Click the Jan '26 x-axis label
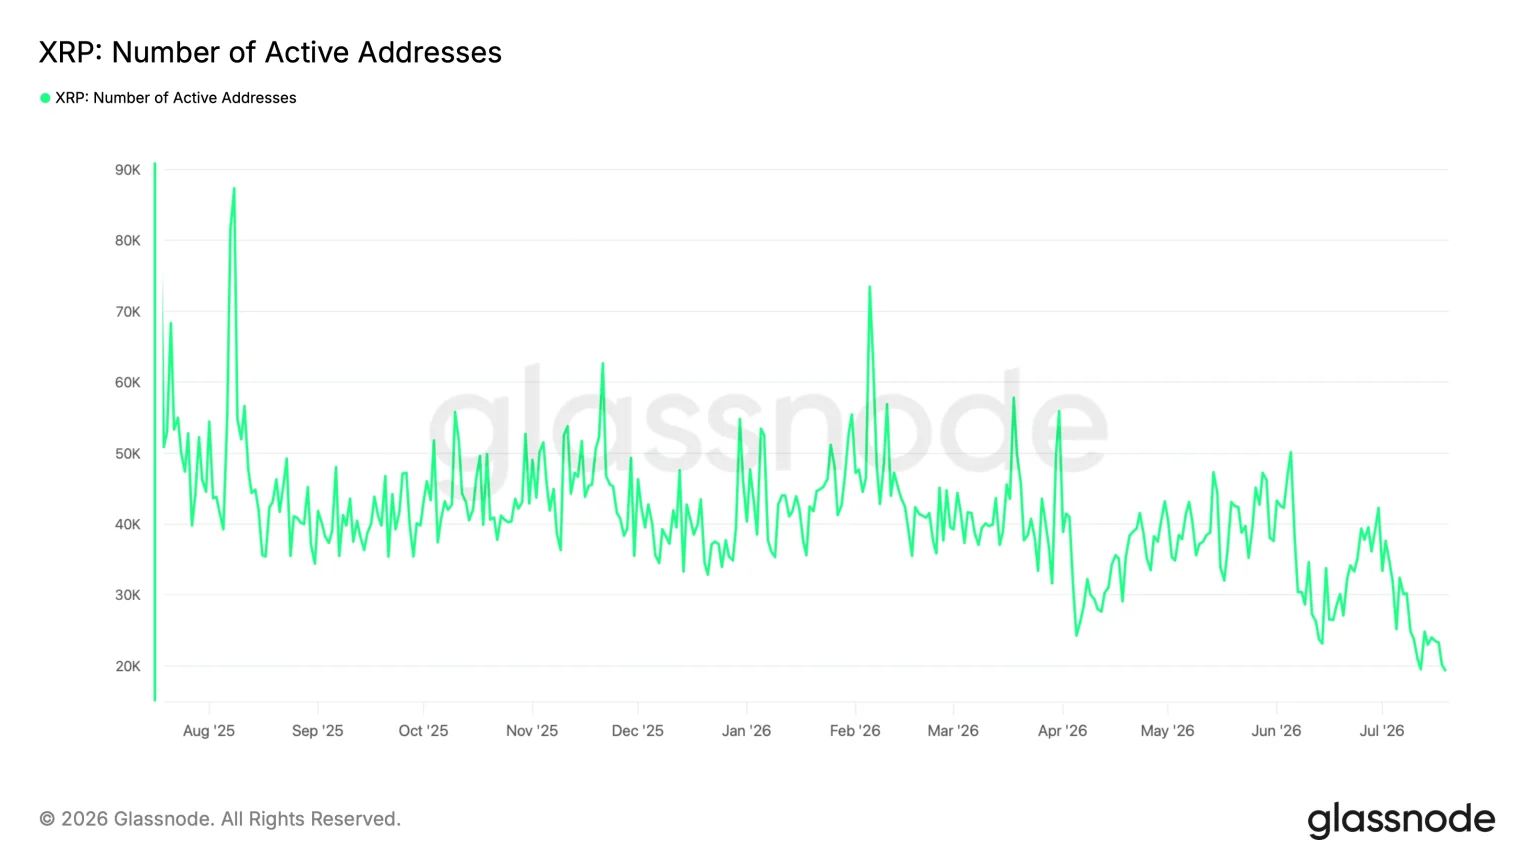 click(747, 731)
